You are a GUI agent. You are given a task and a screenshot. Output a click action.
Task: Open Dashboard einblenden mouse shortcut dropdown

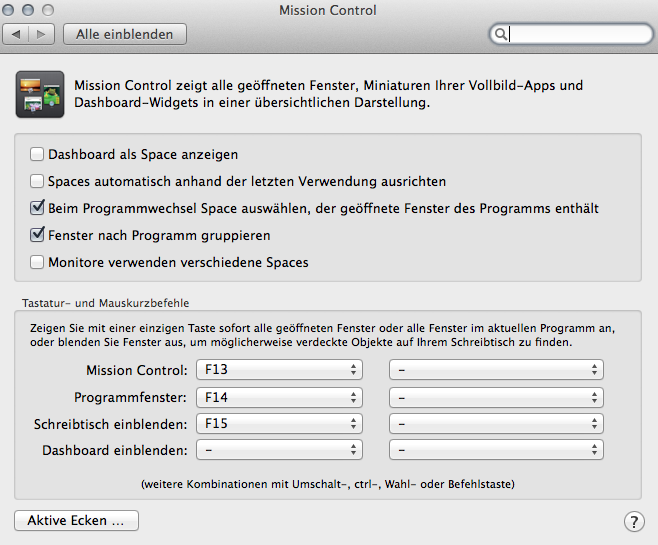(496, 450)
